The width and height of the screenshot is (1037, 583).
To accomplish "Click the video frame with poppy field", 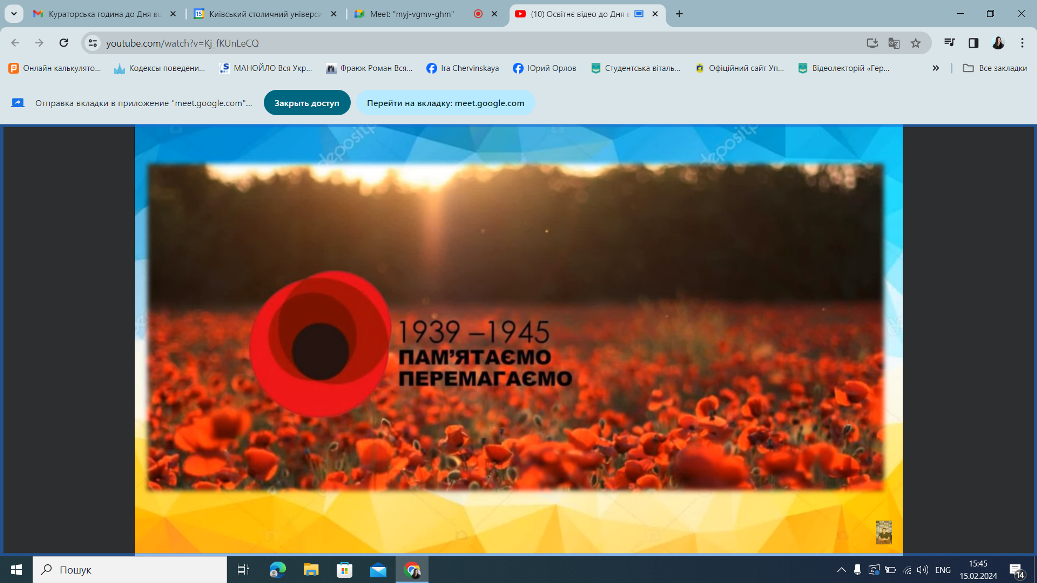I will (x=516, y=327).
